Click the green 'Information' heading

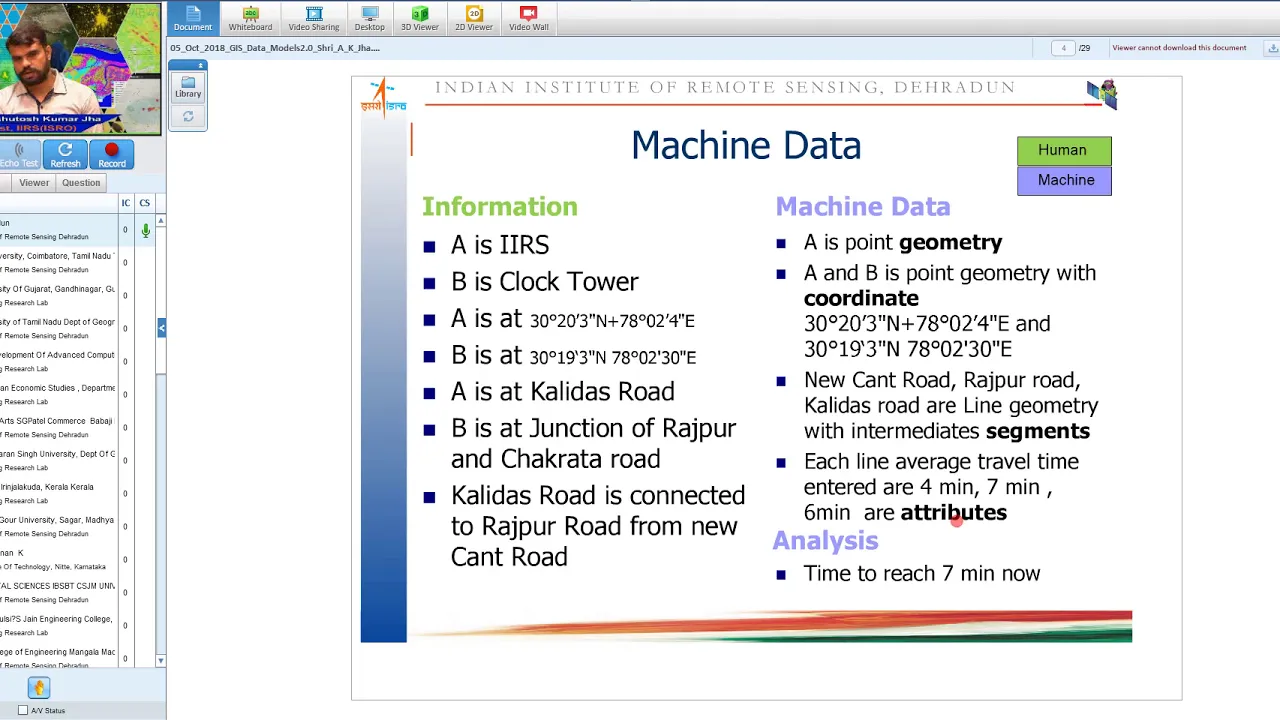tap(499, 207)
